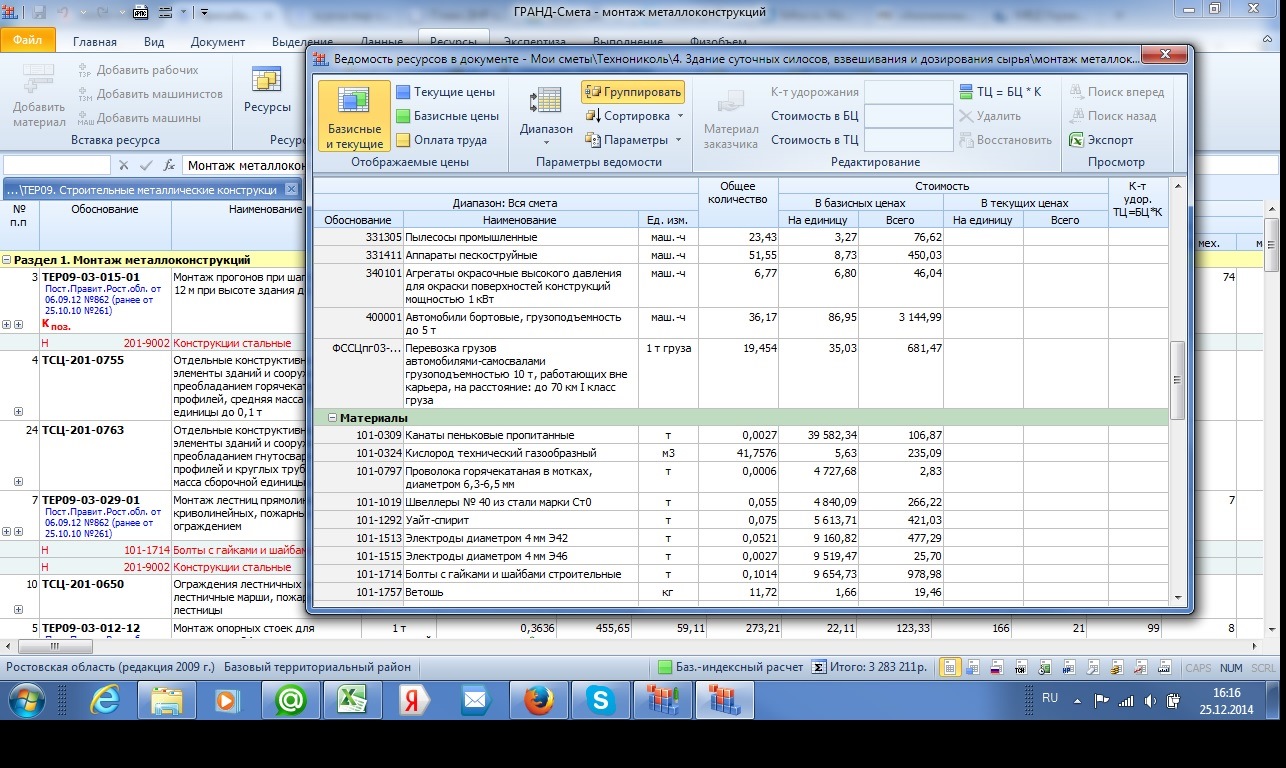Expand the Параметры dropdown
This screenshot has height=768, width=1286.
click(634, 140)
